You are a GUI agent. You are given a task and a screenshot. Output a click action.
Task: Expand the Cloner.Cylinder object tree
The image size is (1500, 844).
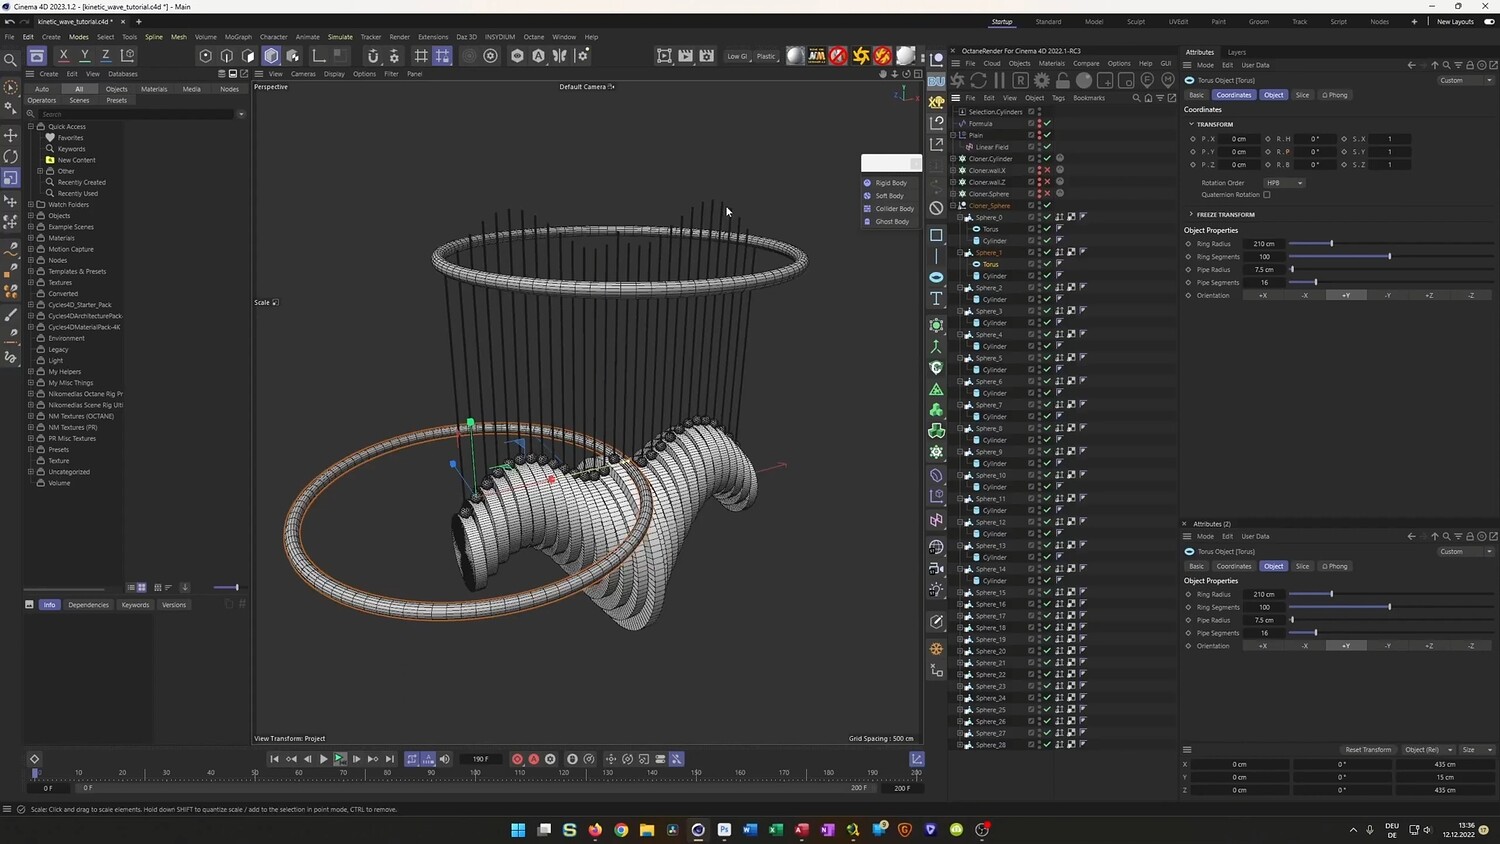click(954, 159)
